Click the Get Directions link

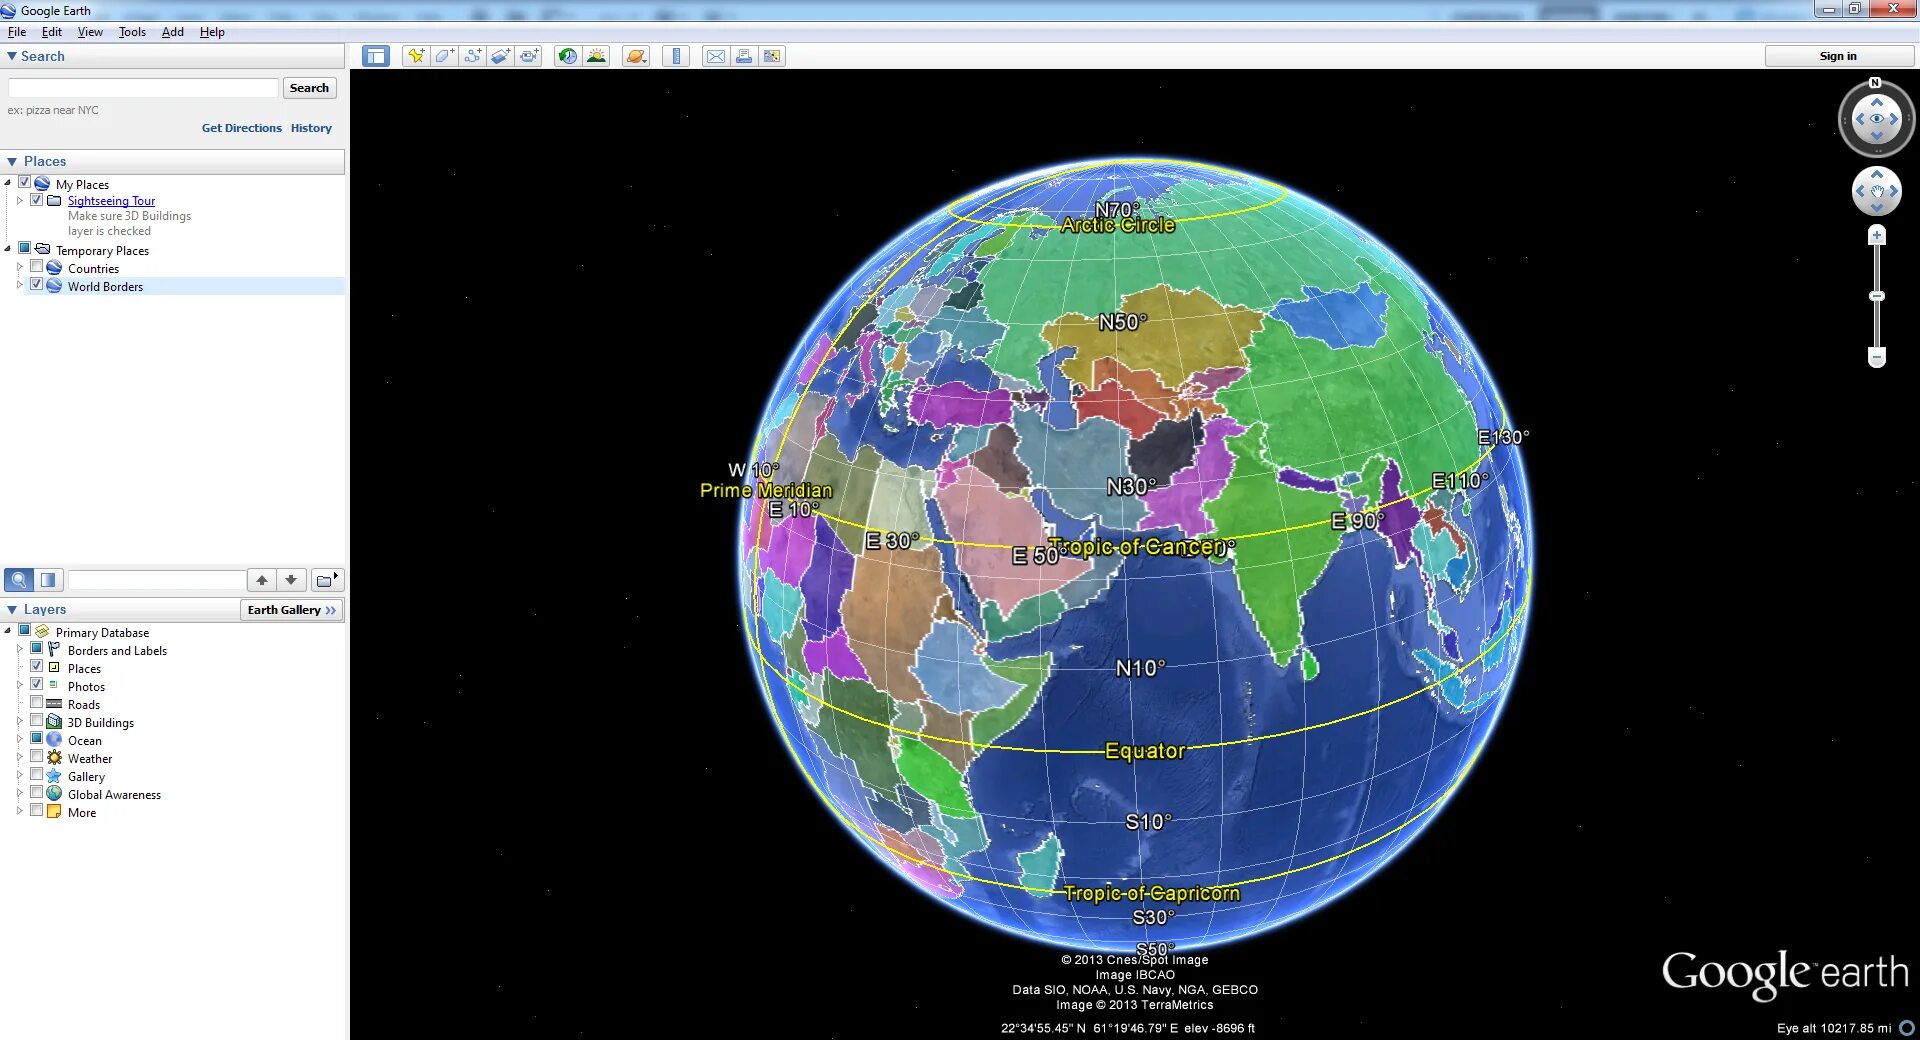point(242,128)
